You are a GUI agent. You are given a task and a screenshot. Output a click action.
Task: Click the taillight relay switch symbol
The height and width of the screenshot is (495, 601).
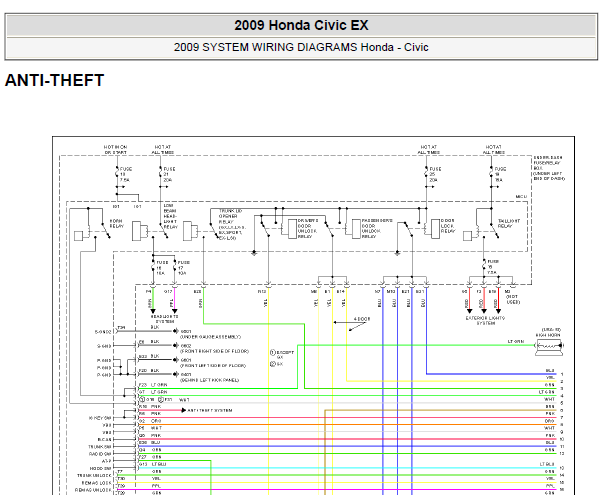pyautogui.click(x=494, y=230)
